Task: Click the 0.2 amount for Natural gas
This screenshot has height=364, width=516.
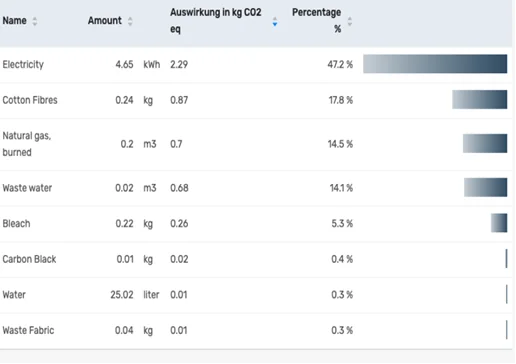Action: (x=127, y=144)
